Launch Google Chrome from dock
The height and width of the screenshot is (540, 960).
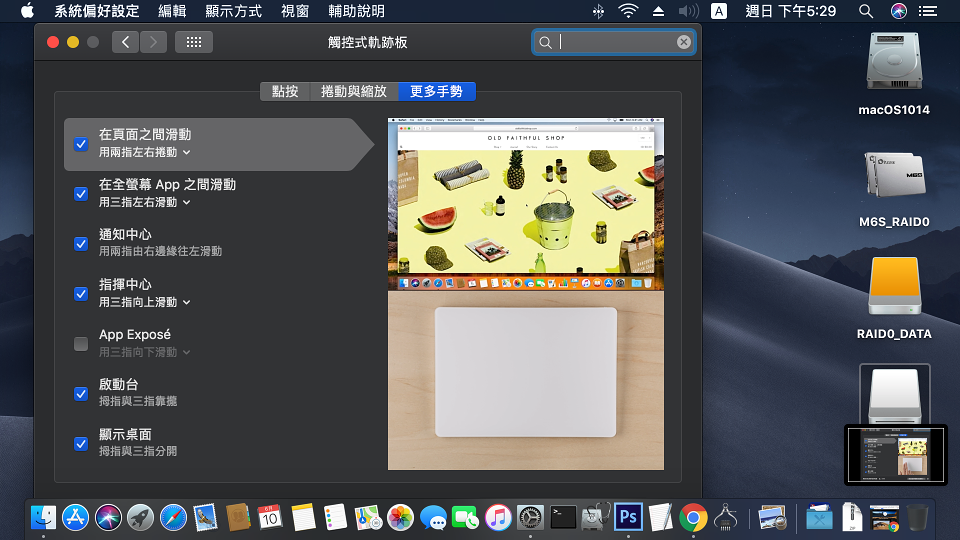point(693,518)
